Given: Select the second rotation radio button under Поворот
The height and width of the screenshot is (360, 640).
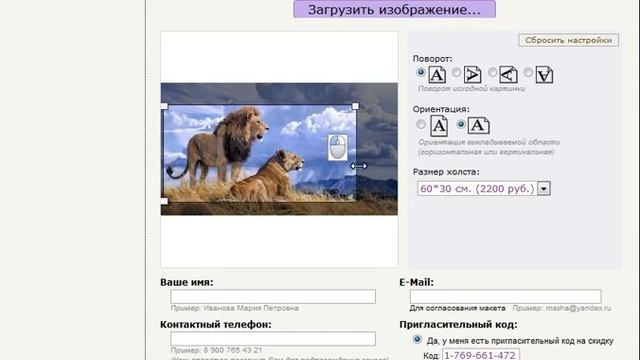Looking at the screenshot, I should pyautogui.click(x=456, y=72).
